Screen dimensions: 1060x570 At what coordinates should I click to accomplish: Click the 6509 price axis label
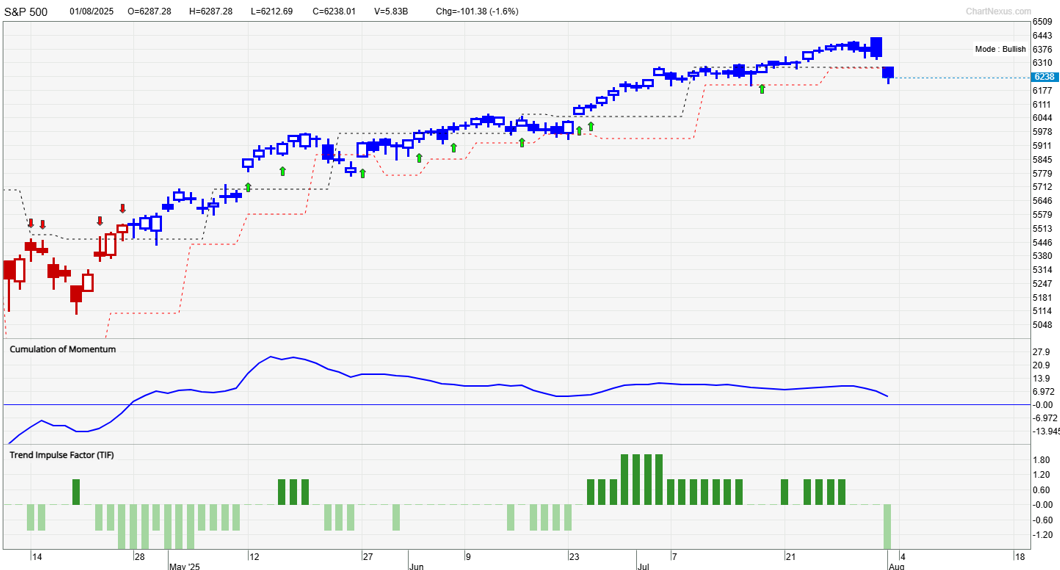pyautogui.click(x=1042, y=22)
